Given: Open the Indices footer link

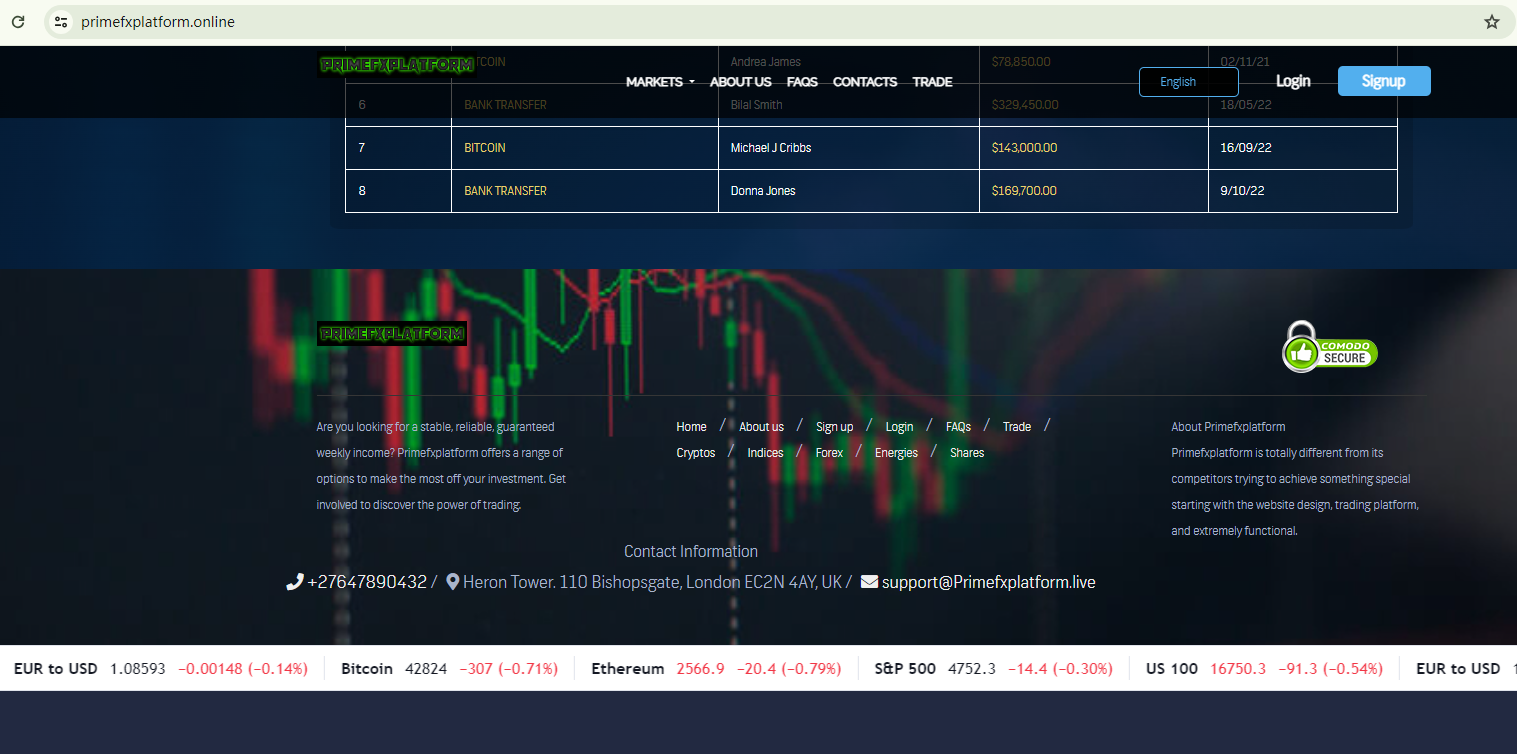Looking at the screenshot, I should pyautogui.click(x=765, y=453).
